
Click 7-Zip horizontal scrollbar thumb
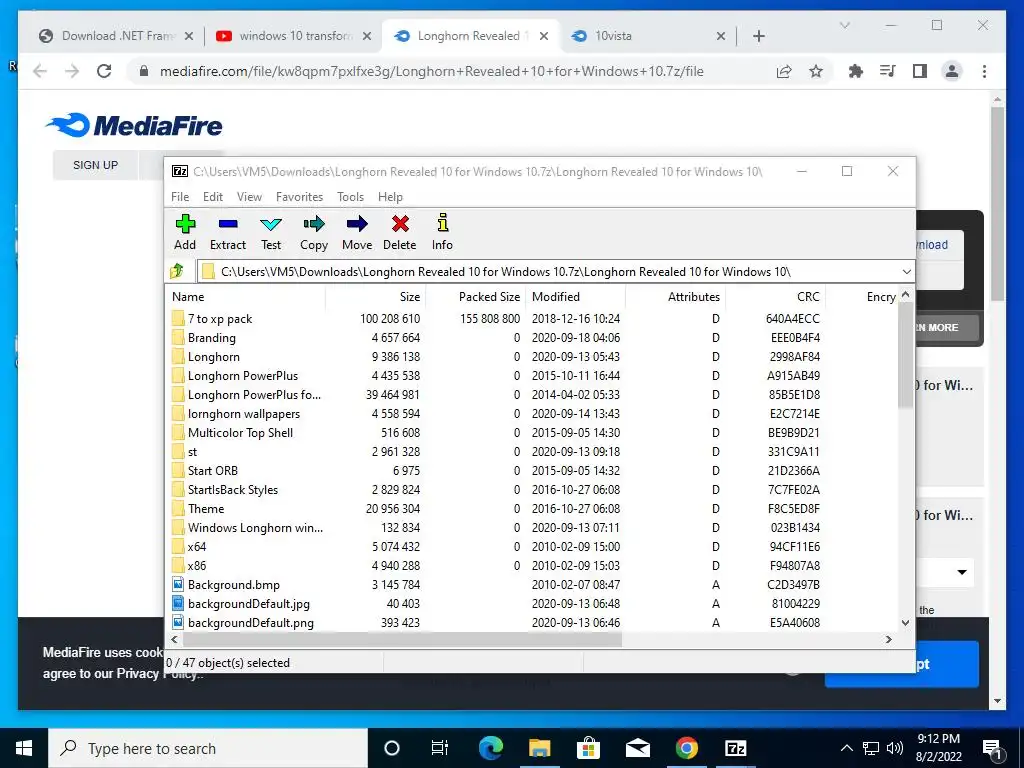click(x=402, y=639)
